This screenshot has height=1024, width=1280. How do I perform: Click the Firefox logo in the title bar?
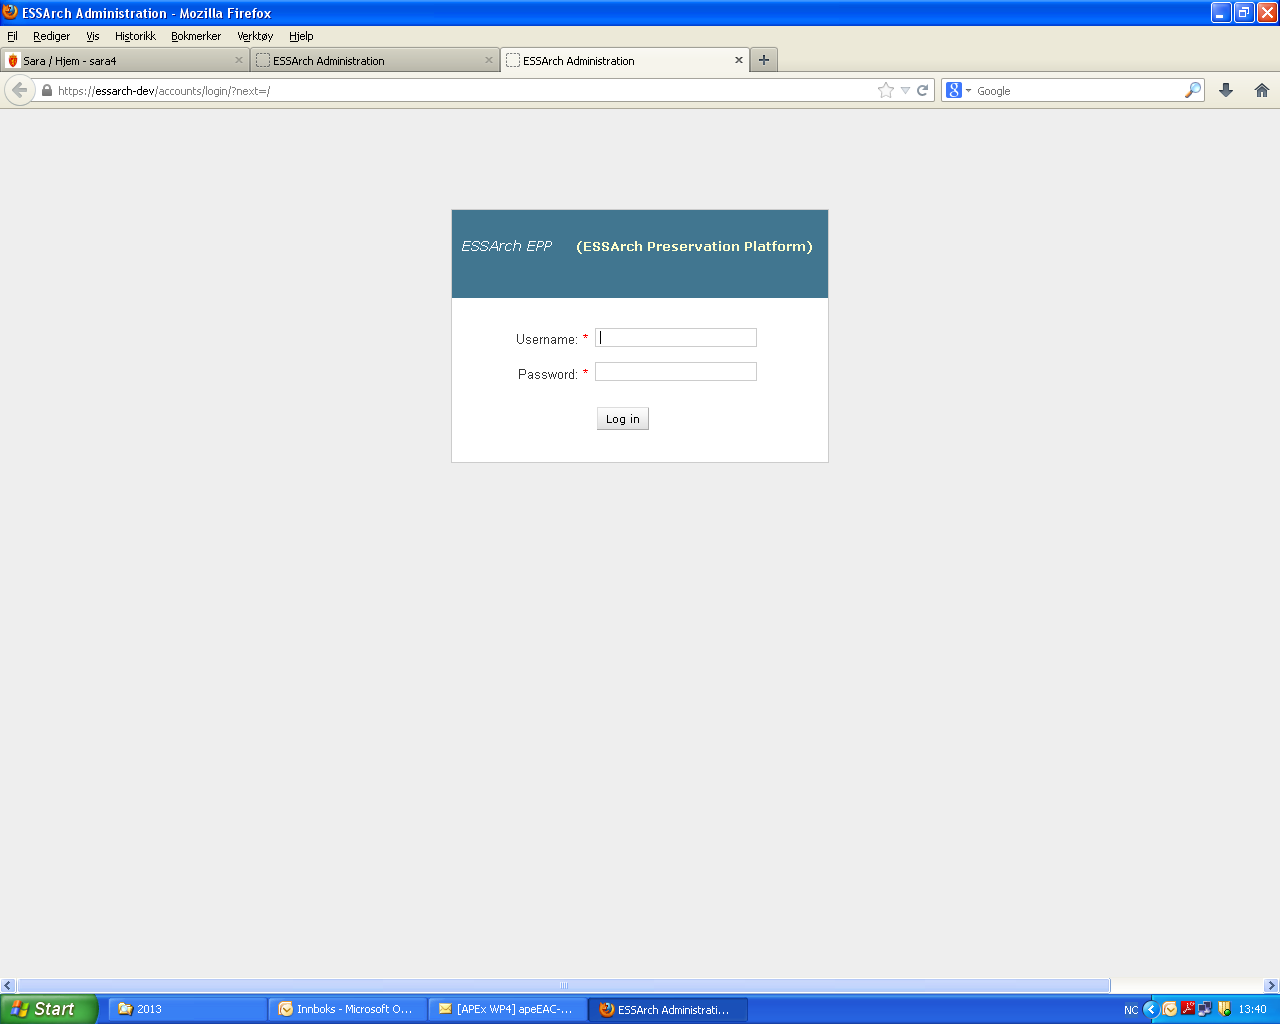10,12
